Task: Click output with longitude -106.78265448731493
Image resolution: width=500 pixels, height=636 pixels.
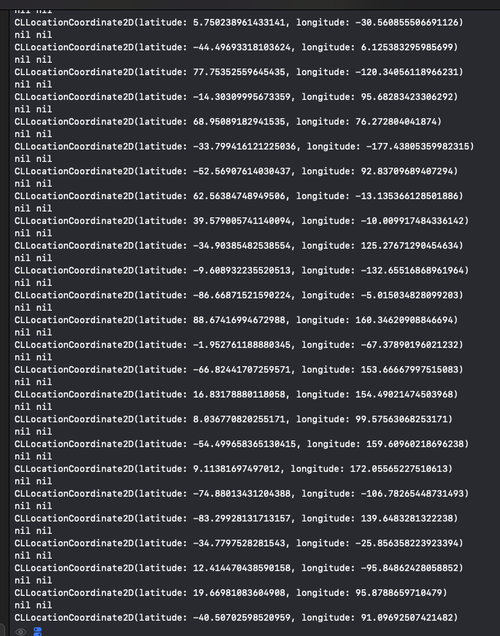Action: 241,493
